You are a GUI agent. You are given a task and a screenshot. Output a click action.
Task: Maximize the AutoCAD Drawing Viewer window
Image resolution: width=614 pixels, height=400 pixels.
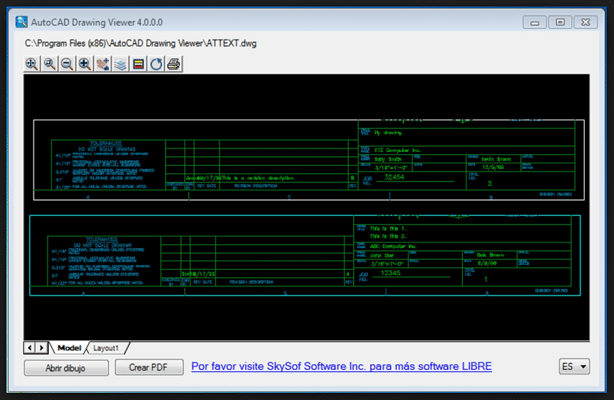pos(560,22)
